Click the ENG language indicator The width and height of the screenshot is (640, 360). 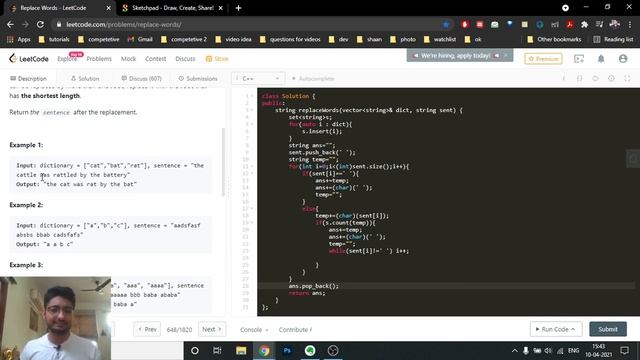click(573, 351)
